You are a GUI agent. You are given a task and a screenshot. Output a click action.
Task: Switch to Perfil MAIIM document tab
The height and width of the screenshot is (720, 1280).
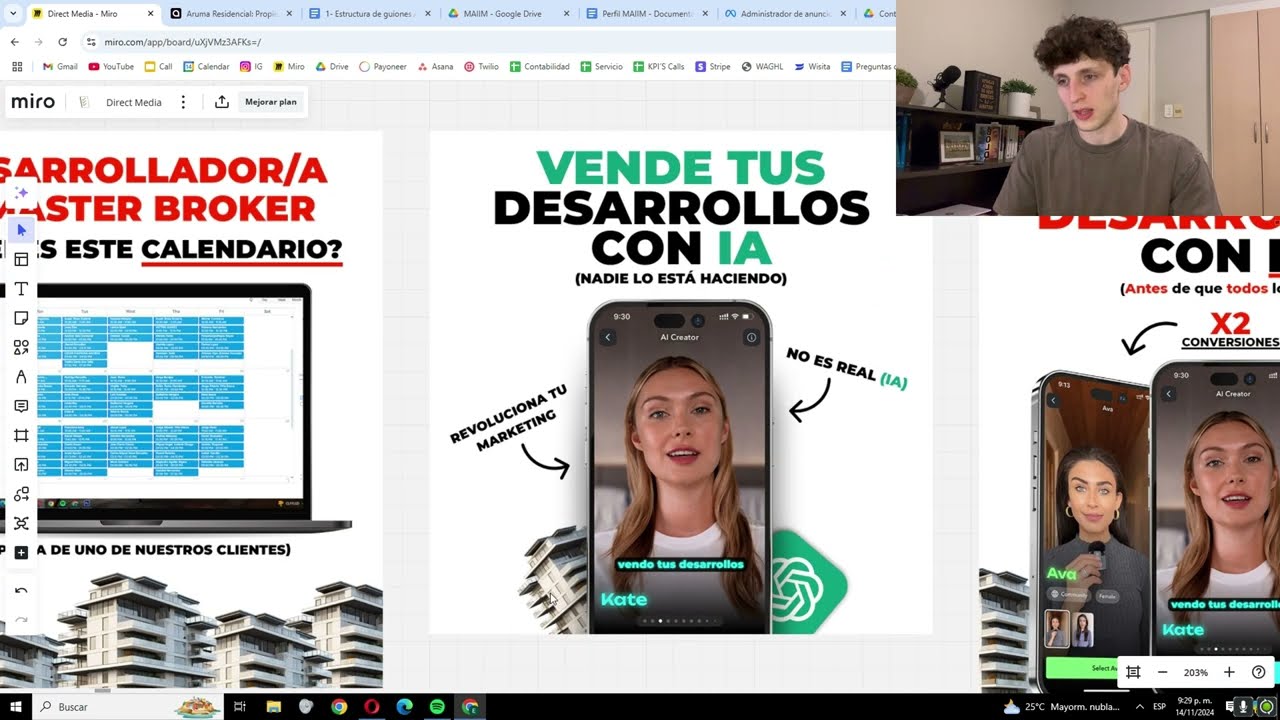point(645,14)
